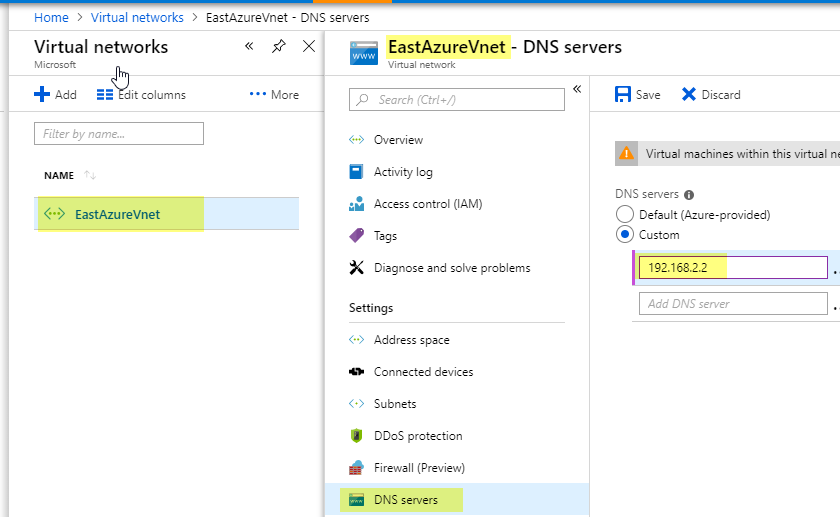The height and width of the screenshot is (517, 840).
Task: Select the Custom radio button
Action: point(625,235)
